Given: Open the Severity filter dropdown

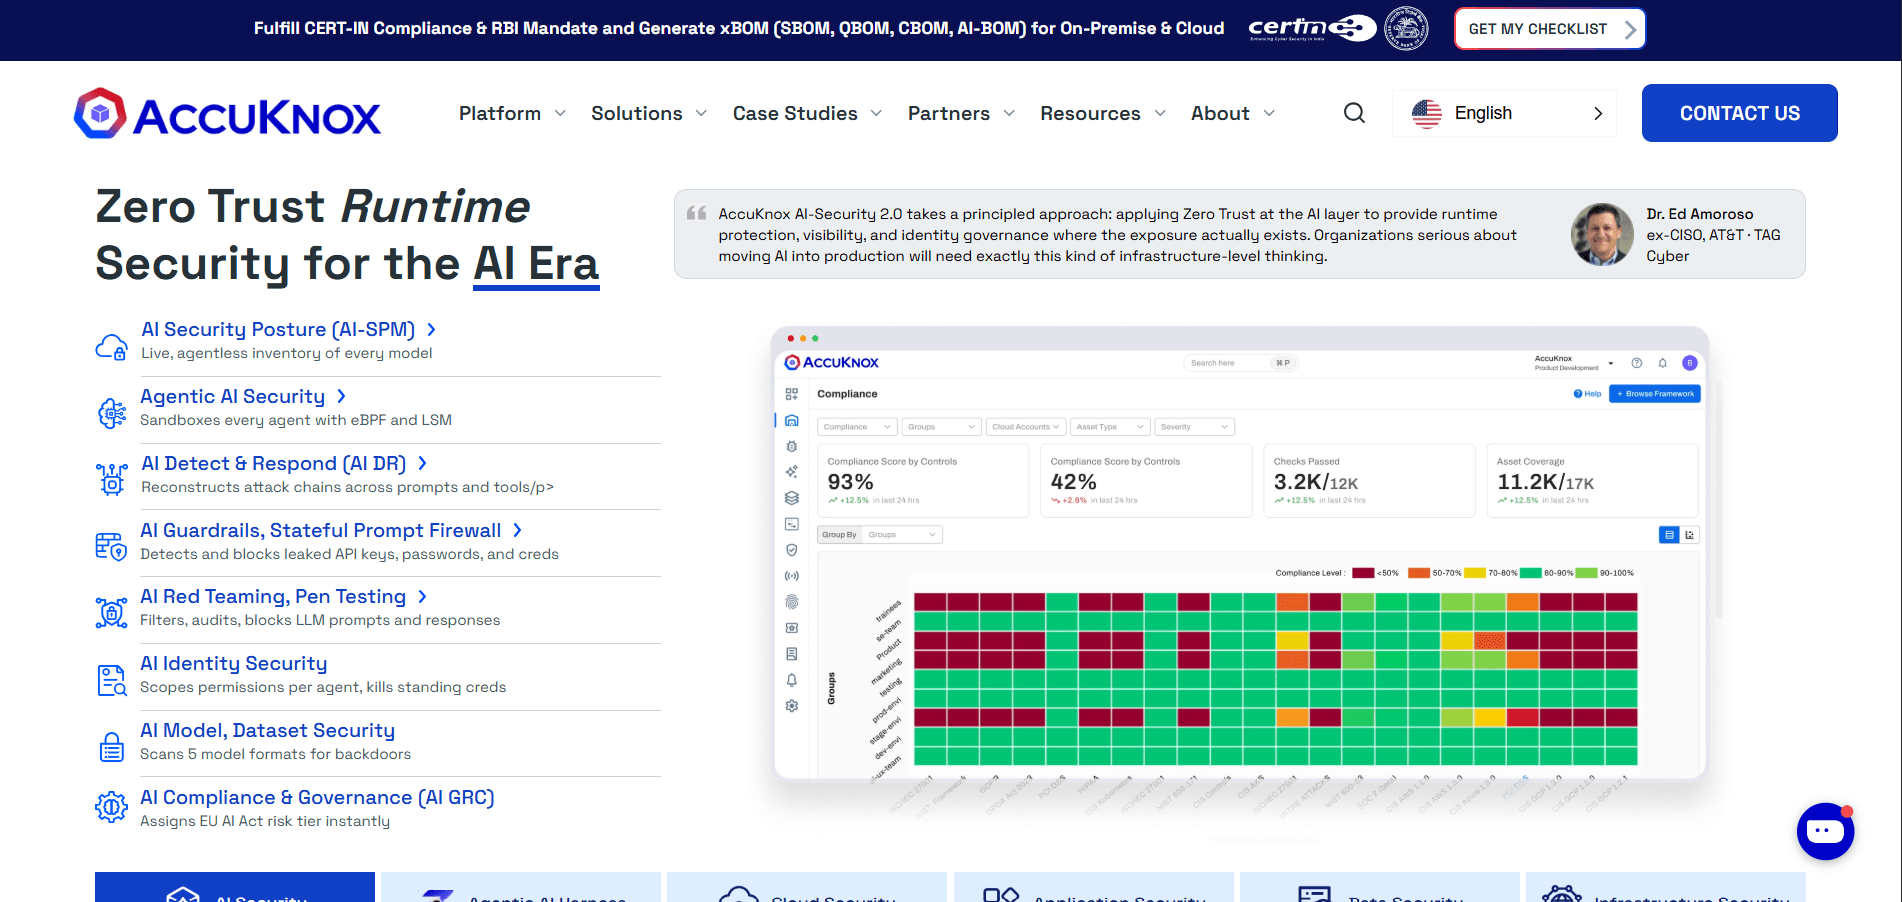Looking at the screenshot, I should coord(1194,427).
